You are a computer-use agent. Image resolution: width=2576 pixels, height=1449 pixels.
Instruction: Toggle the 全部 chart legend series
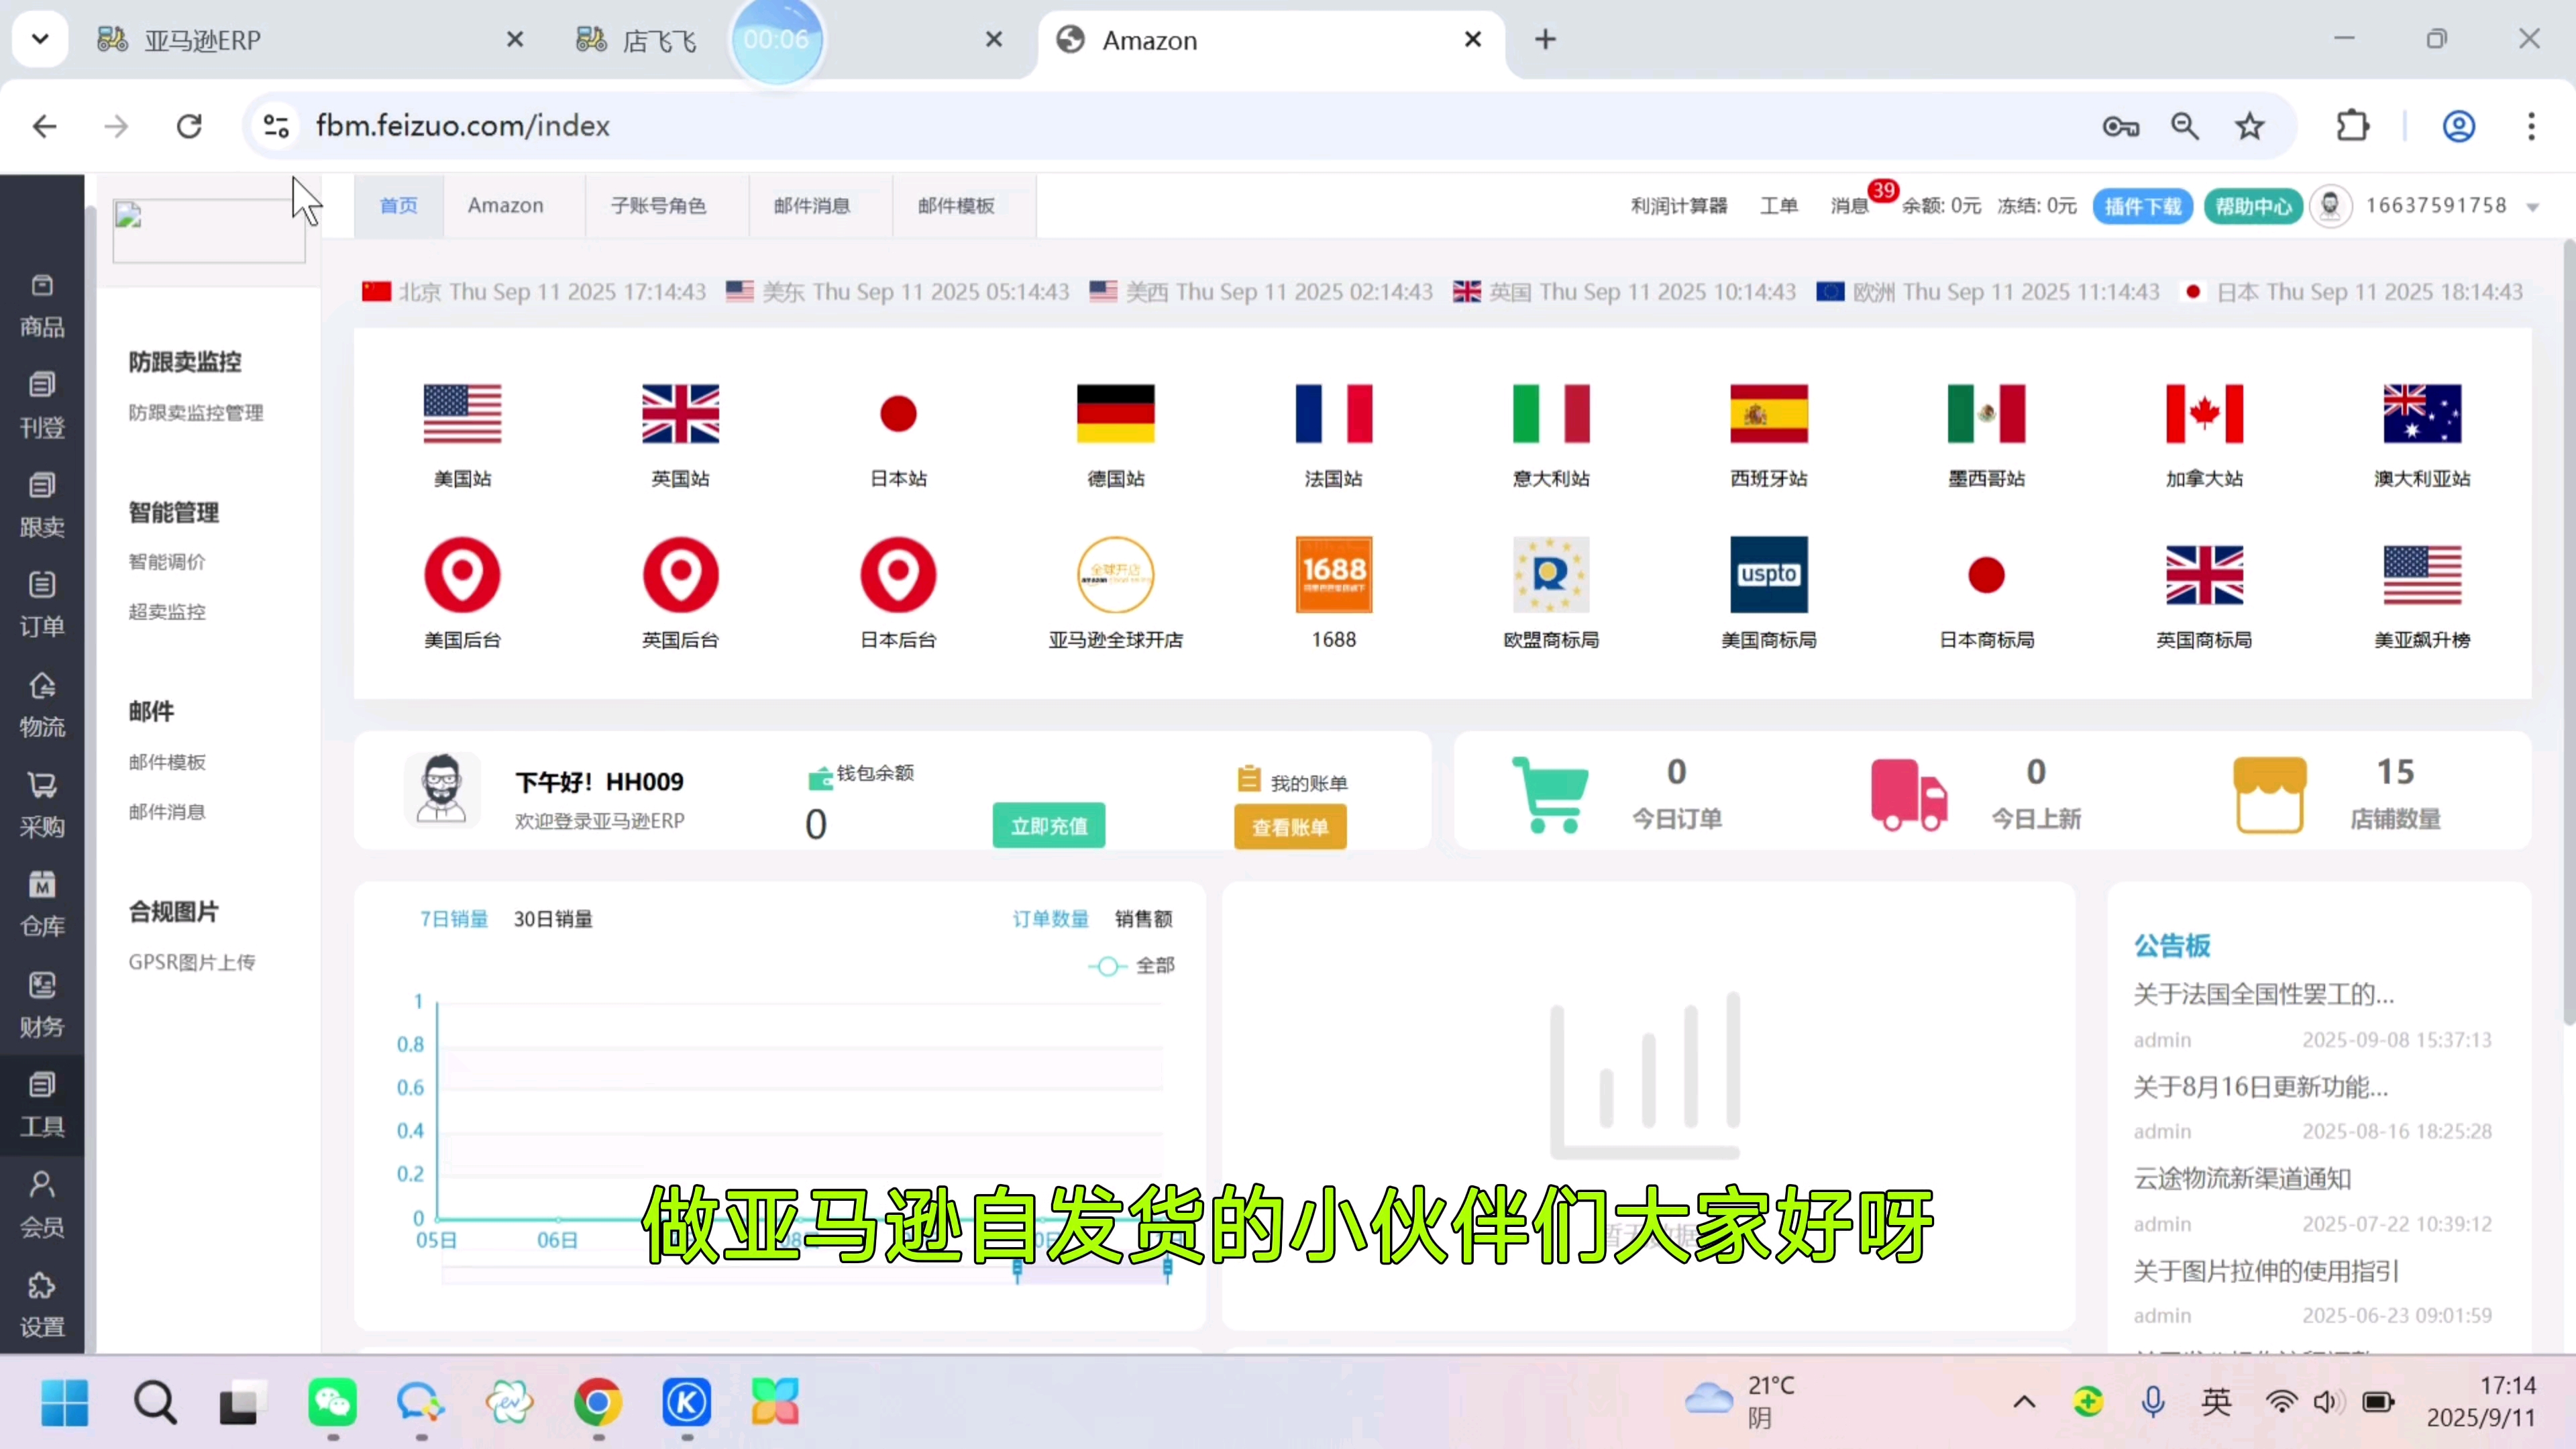[x=1131, y=966]
